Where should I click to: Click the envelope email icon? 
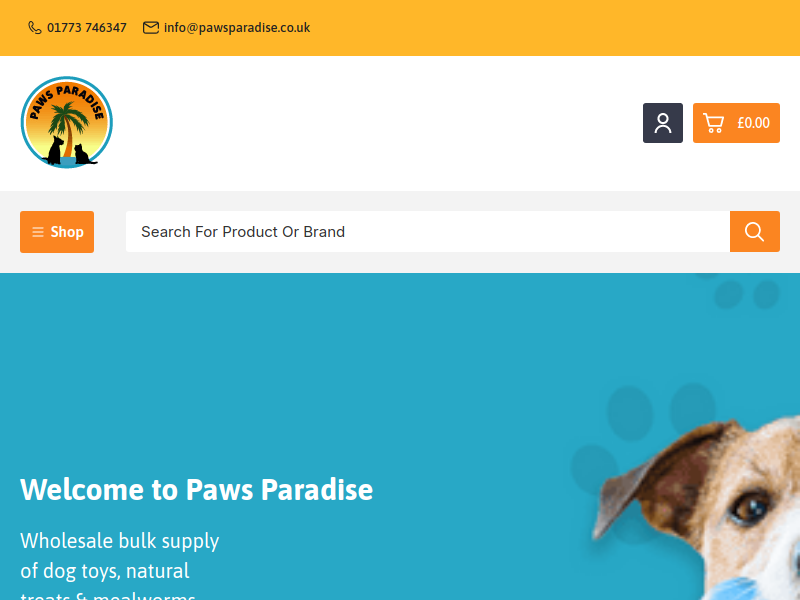(x=151, y=28)
